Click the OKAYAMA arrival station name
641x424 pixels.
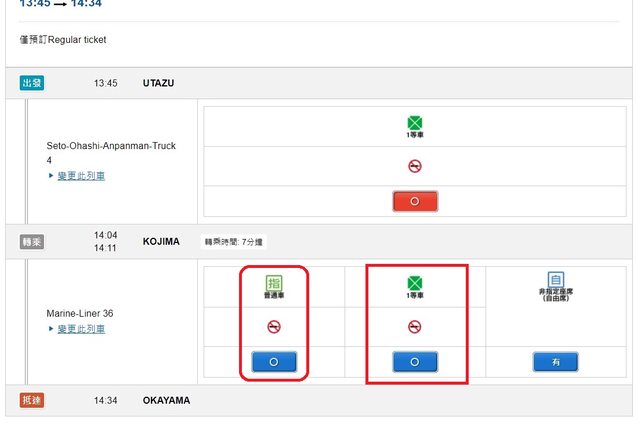[166, 400]
